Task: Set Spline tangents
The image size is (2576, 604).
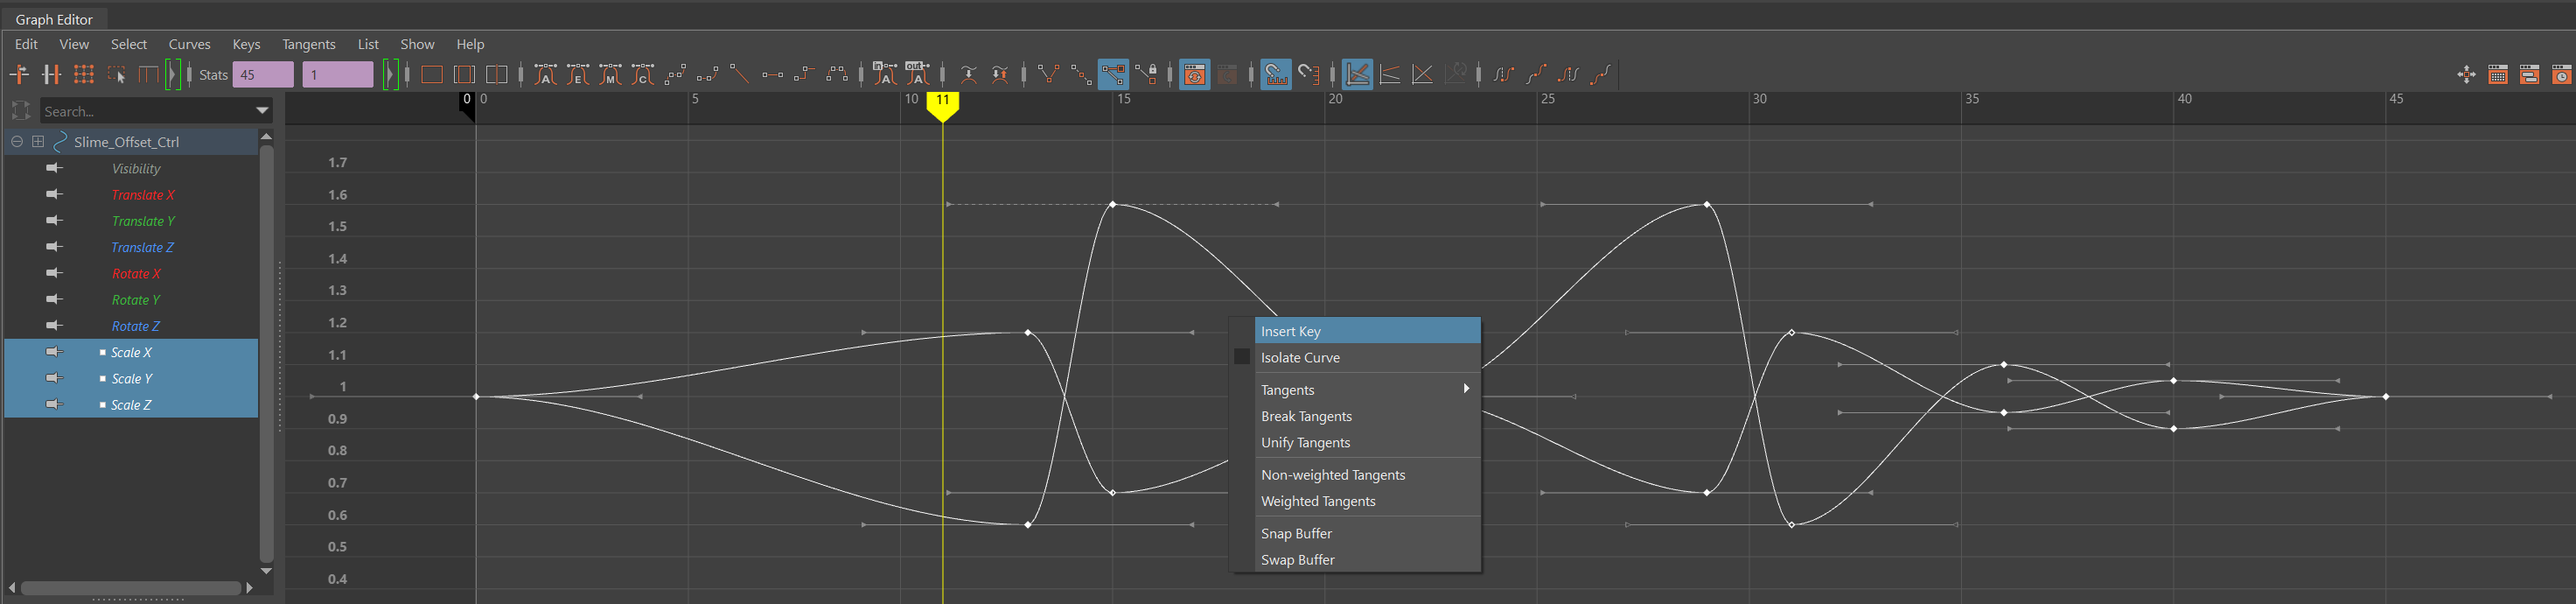Action: pos(675,74)
